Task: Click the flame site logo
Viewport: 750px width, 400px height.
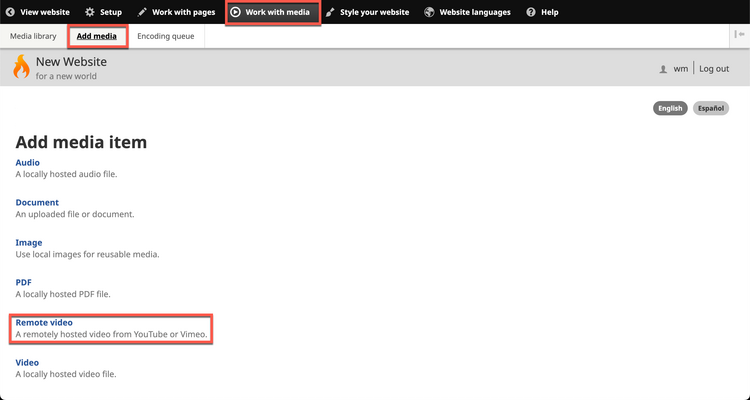Action: coord(21,67)
